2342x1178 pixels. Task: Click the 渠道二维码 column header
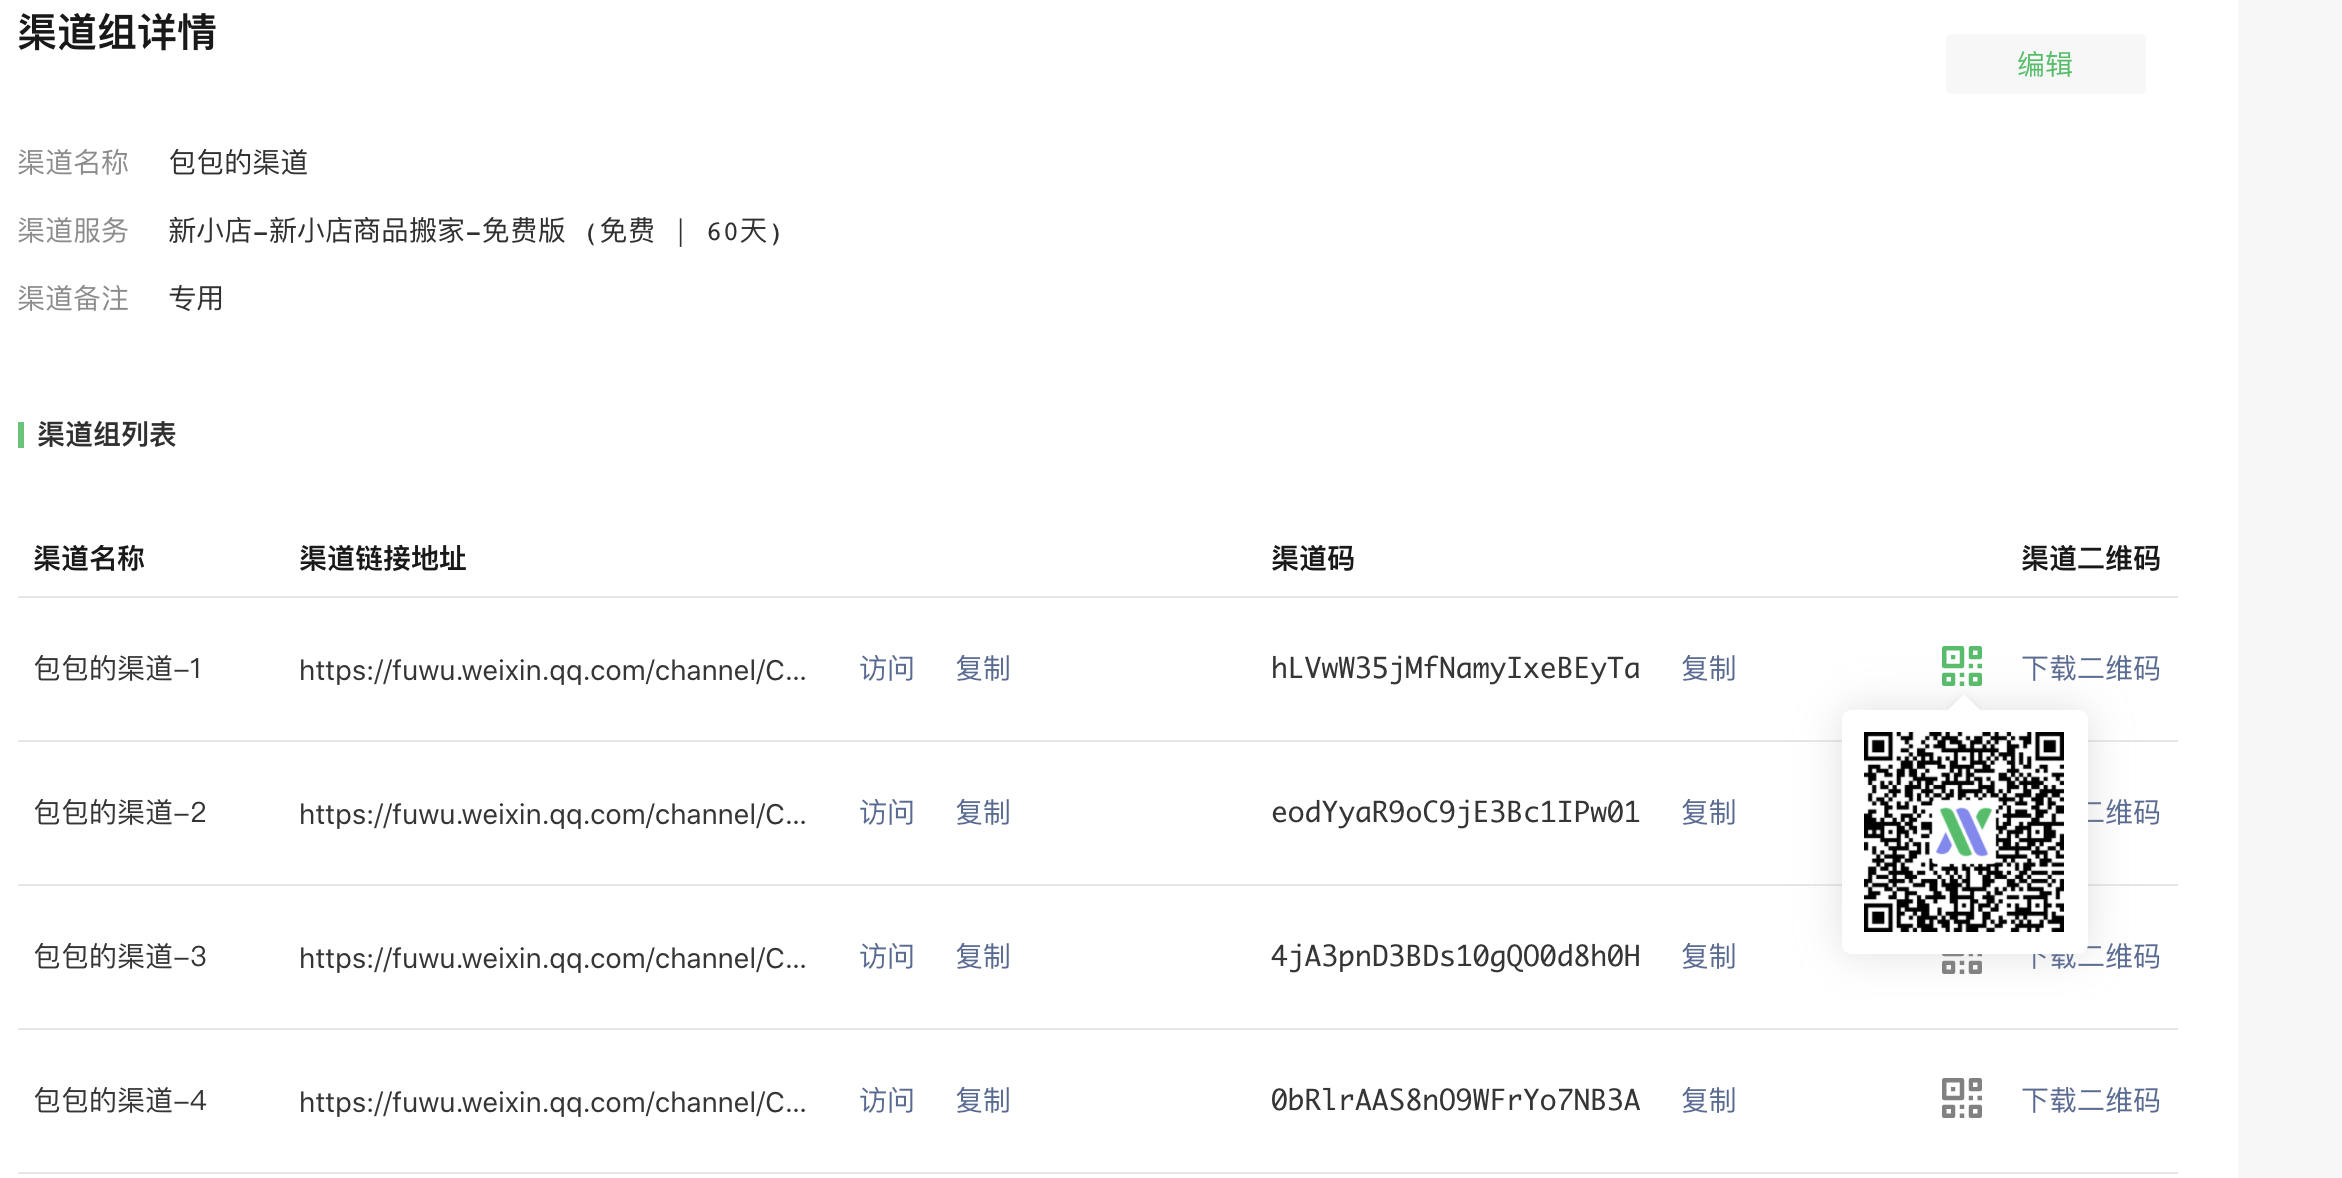(x=2091, y=558)
